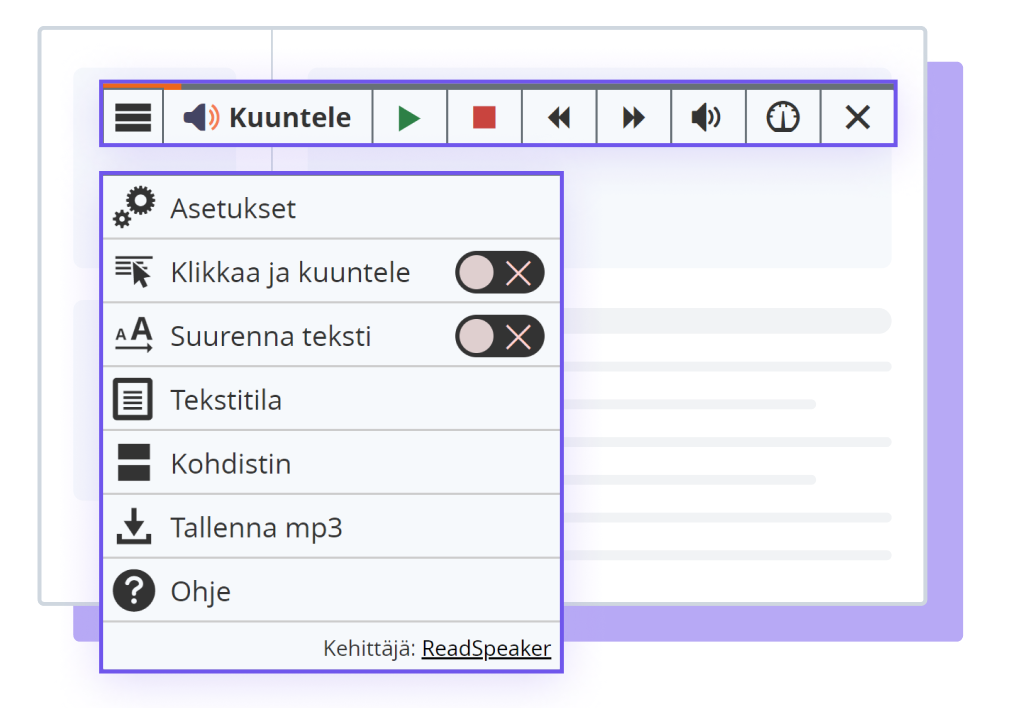Screen dimensions: 1020x708
Task: Click the rewind (skip back) icon
Action: pyautogui.click(x=559, y=117)
